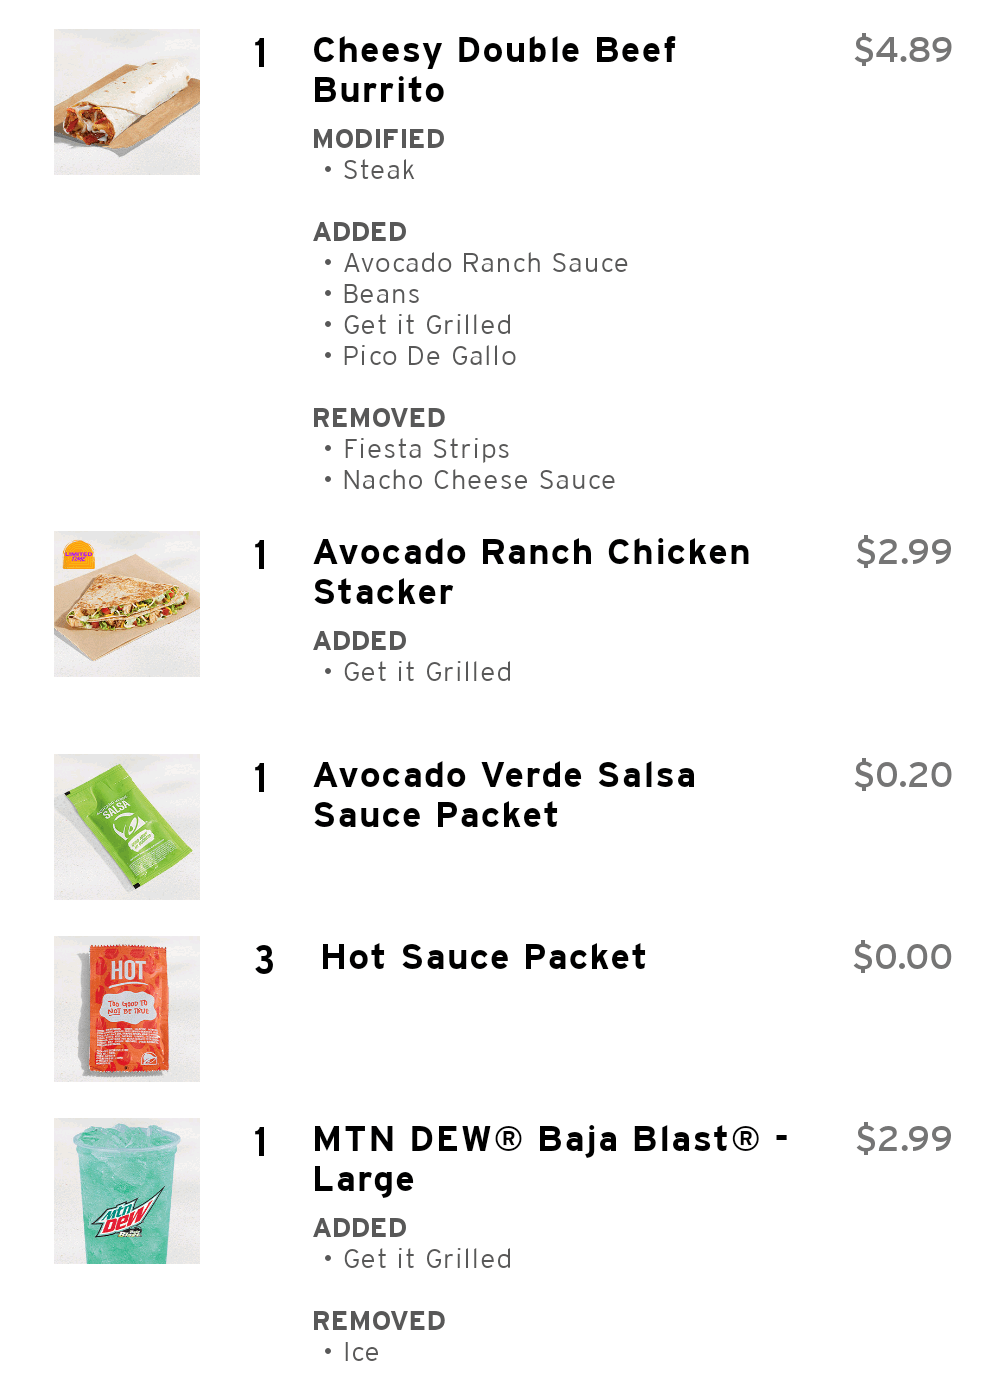
Task: Click the quantity 3 beside Hot Sauce Packet
Action: pyautogui.click(x=264, y=960)
